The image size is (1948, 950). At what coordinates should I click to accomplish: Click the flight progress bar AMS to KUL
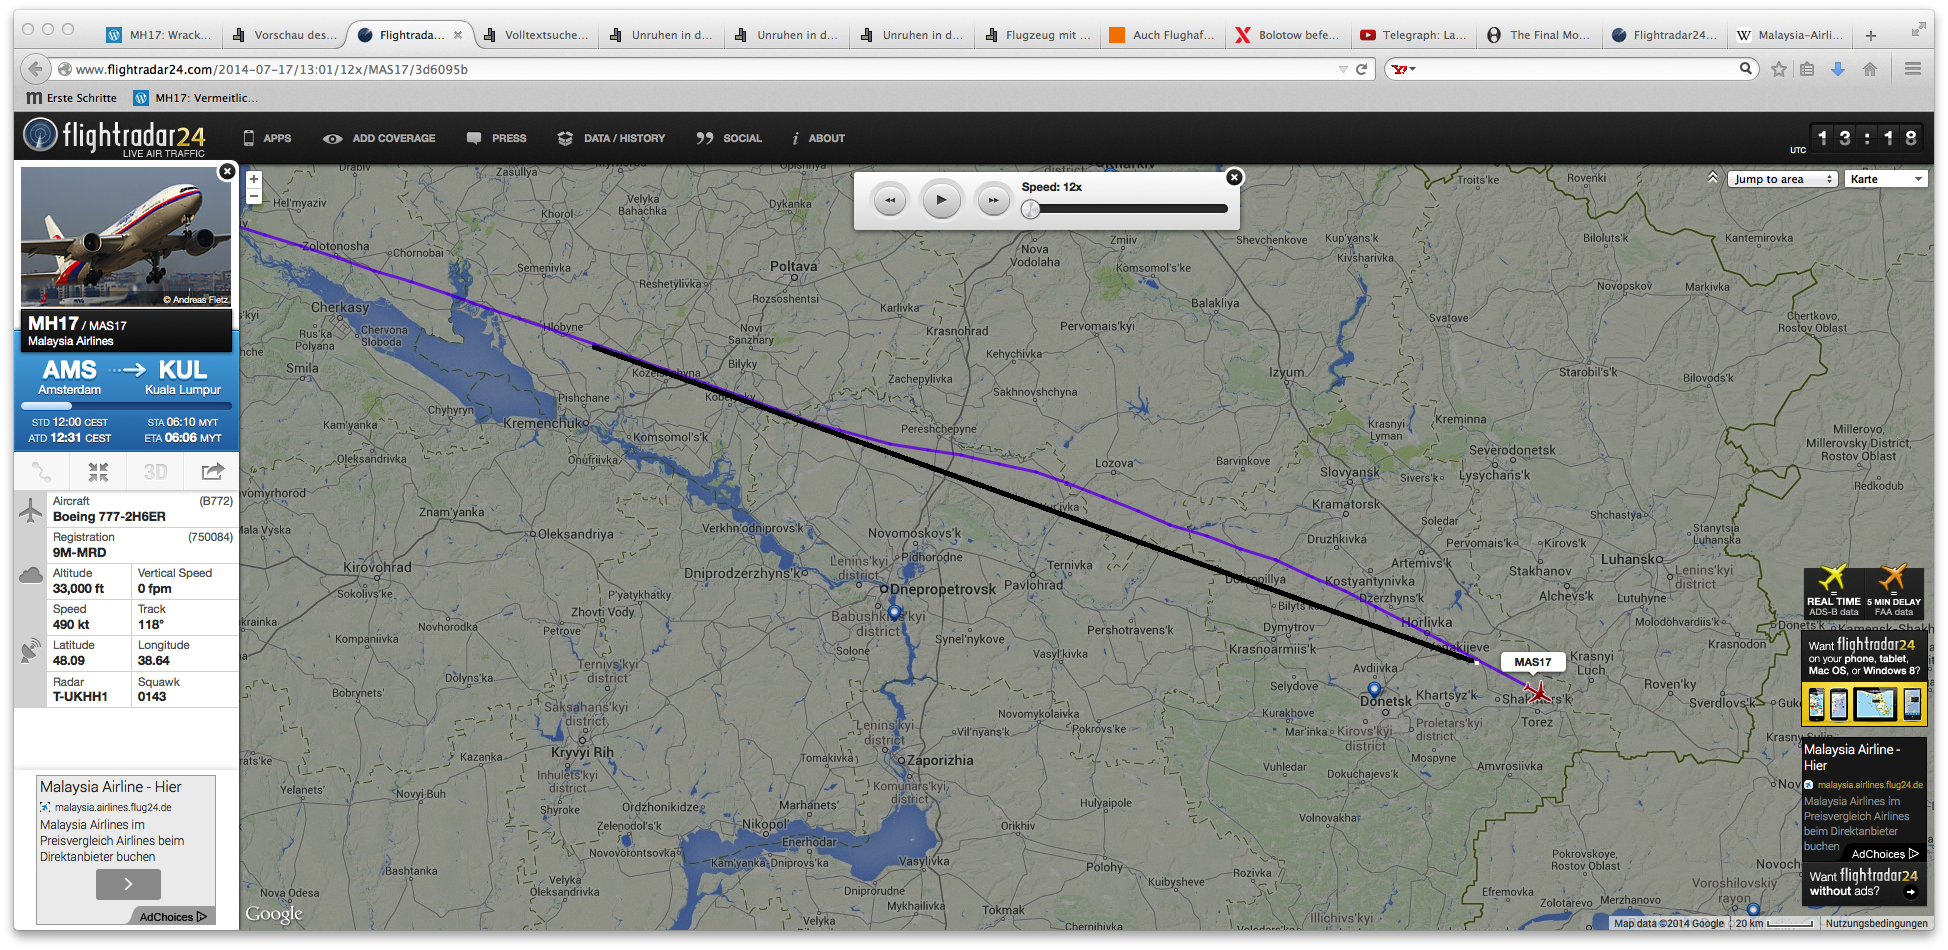pos(126,406)
